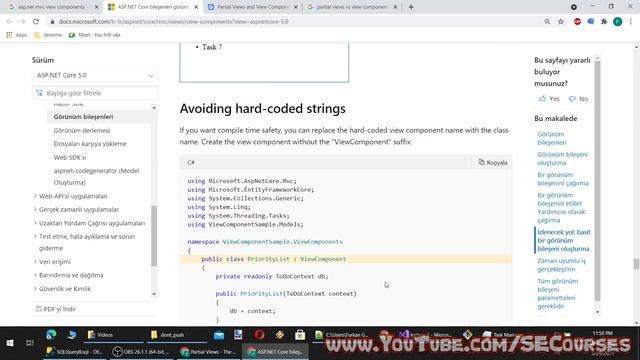Download the PDF with PDF'yi indir
This screenshot has height=360, width=640.
click(x=56, y=309)
